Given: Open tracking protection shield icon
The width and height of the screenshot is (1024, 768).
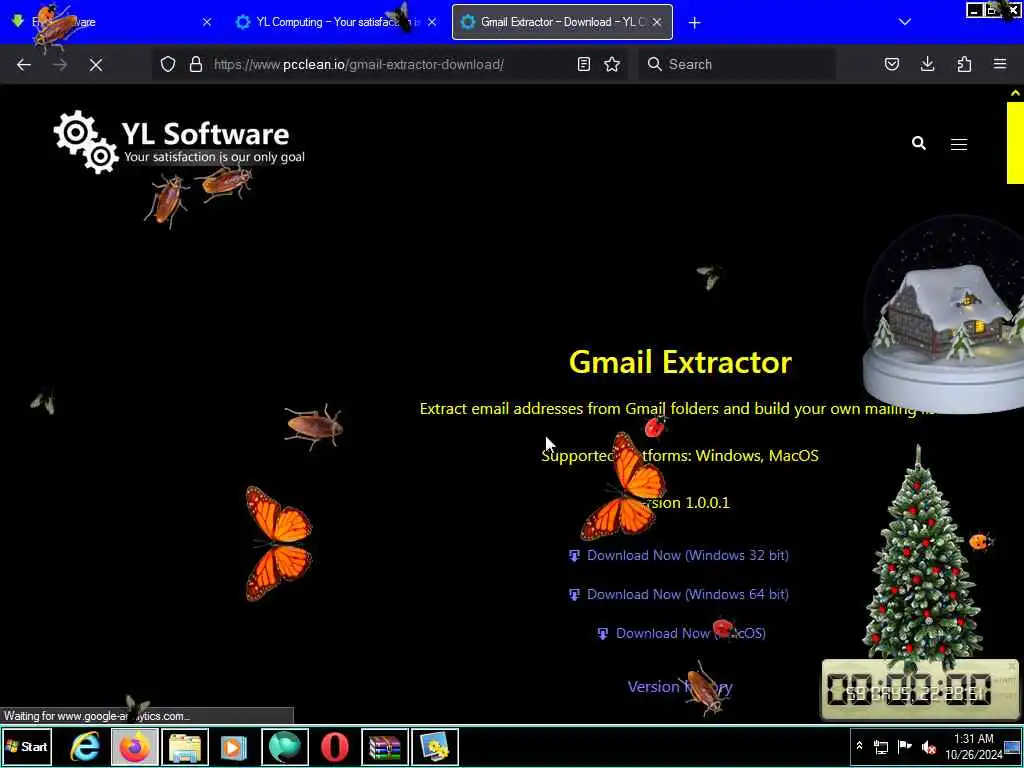Looking at the screenshot, I should point(168,64).
